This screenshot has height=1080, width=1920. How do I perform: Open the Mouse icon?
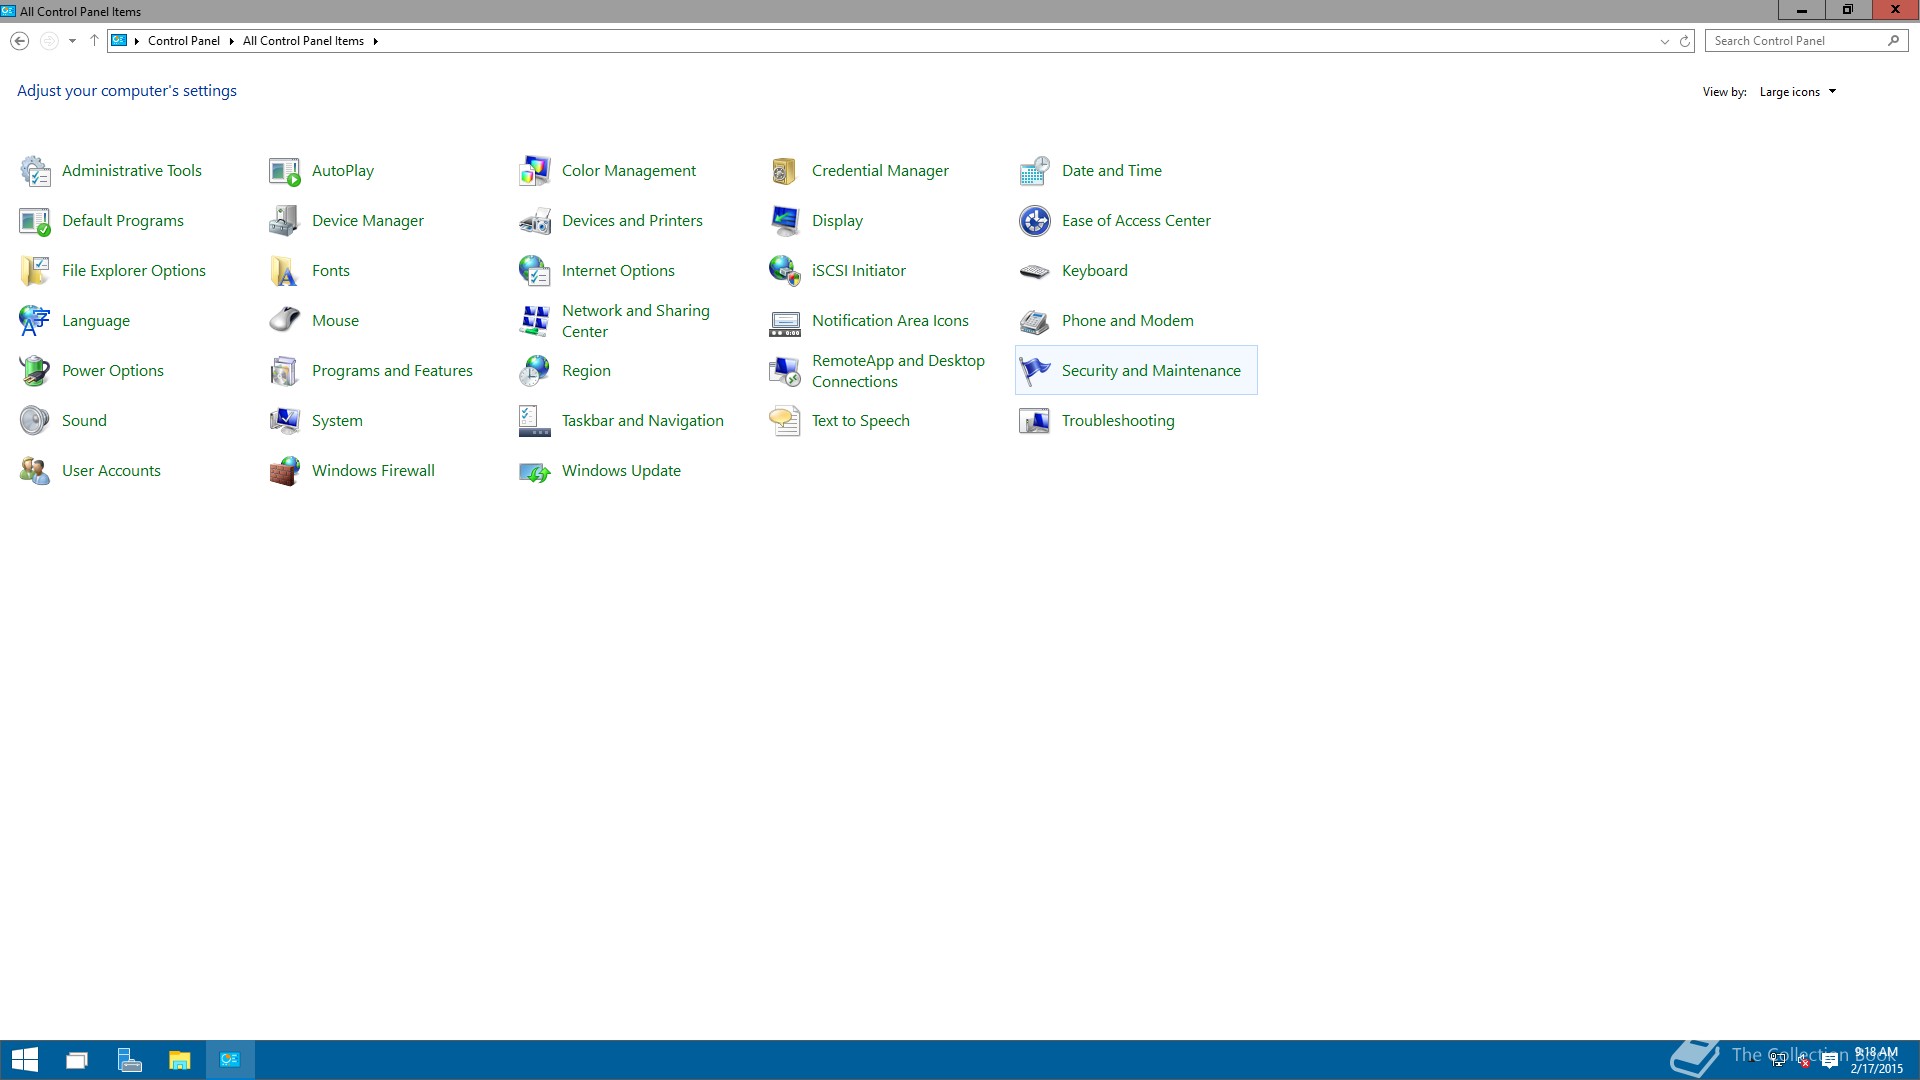pos(285,321)
